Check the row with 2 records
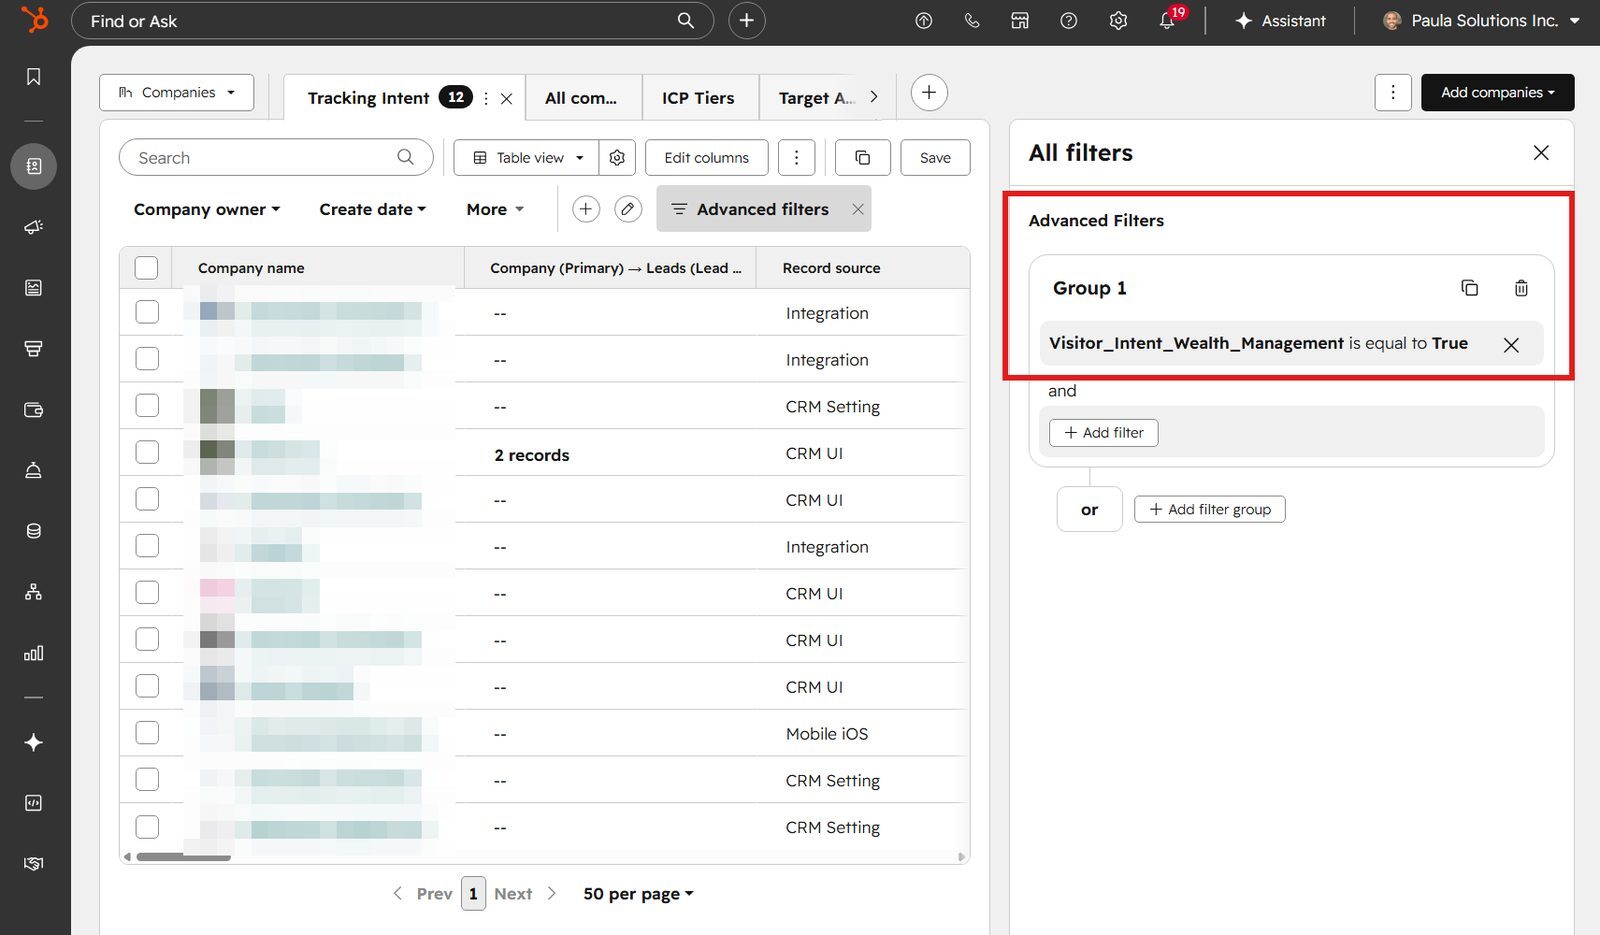1600x935 pixels. 147,452
